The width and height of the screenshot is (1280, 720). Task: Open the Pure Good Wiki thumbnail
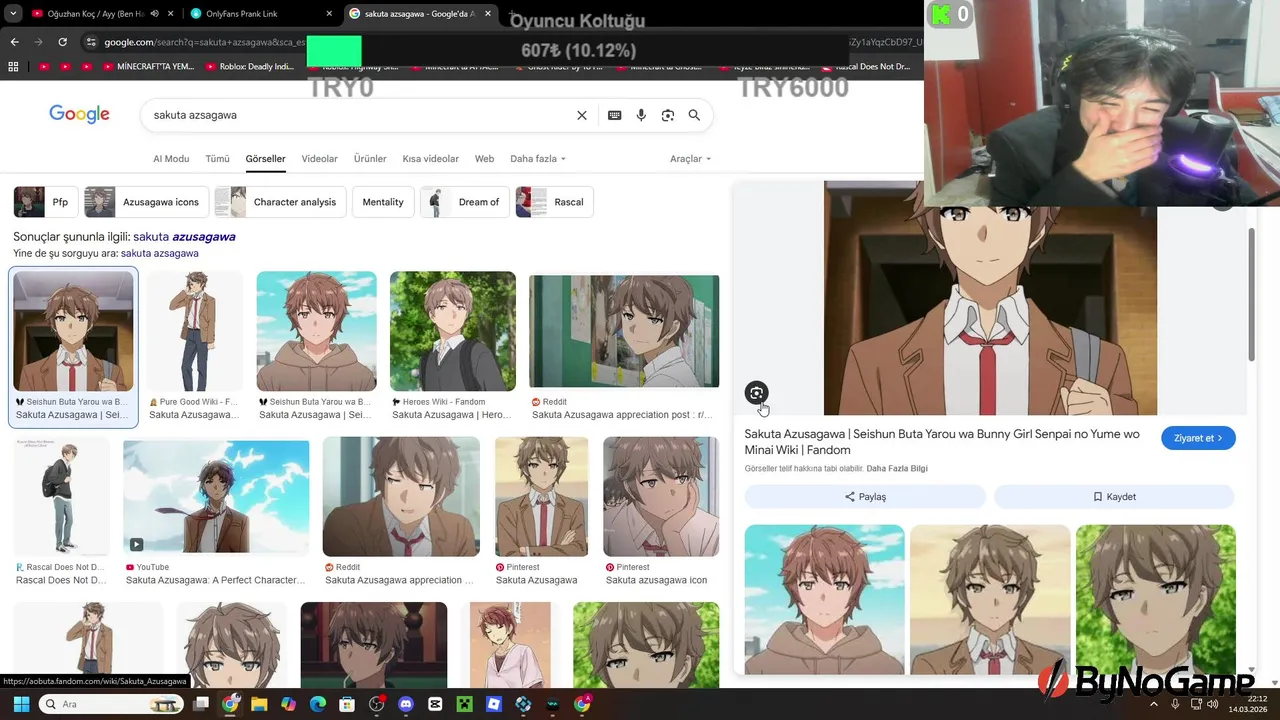pyautogui.click(x=194, y=331)
